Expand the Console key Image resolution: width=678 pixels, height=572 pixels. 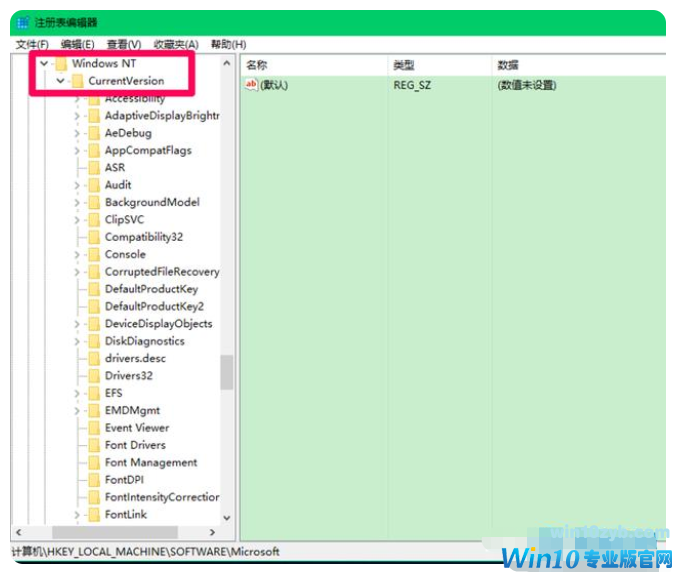coord(77,255)
